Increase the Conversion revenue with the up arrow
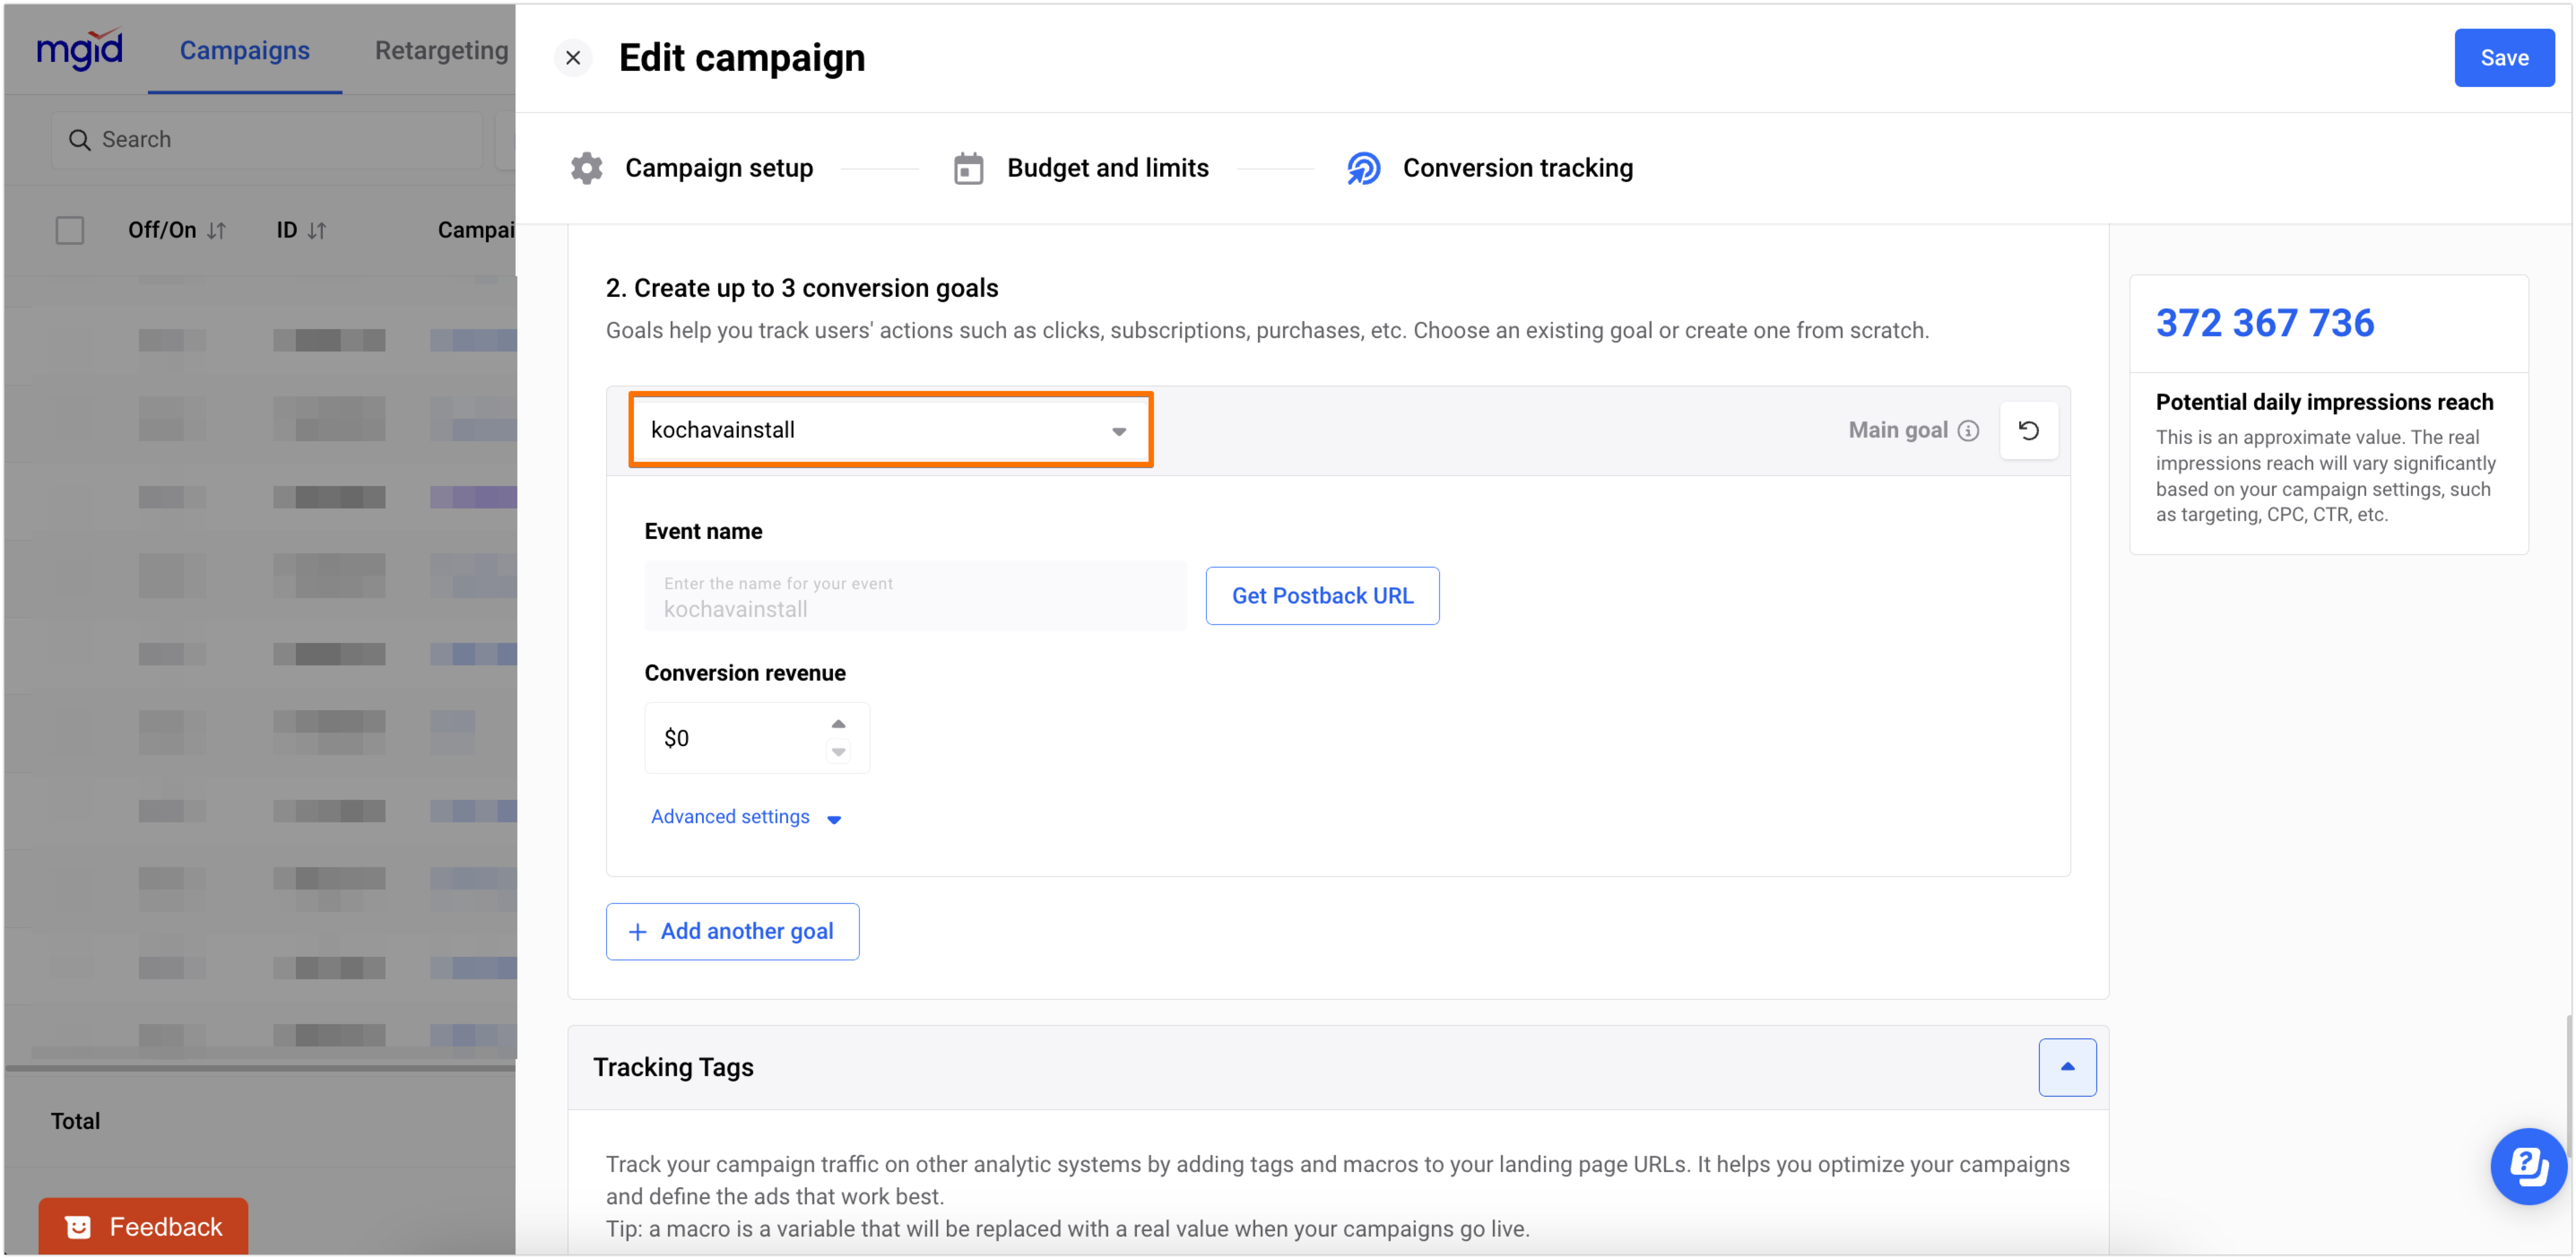Viewport: 2576px width, 1259px height. pos(838,724)
